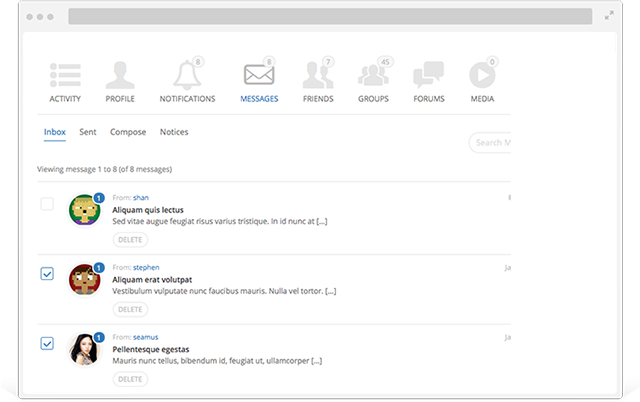Screen dimensions: 640x402
Task: Open the Forums speech bubbles icon
Action: 428,76
